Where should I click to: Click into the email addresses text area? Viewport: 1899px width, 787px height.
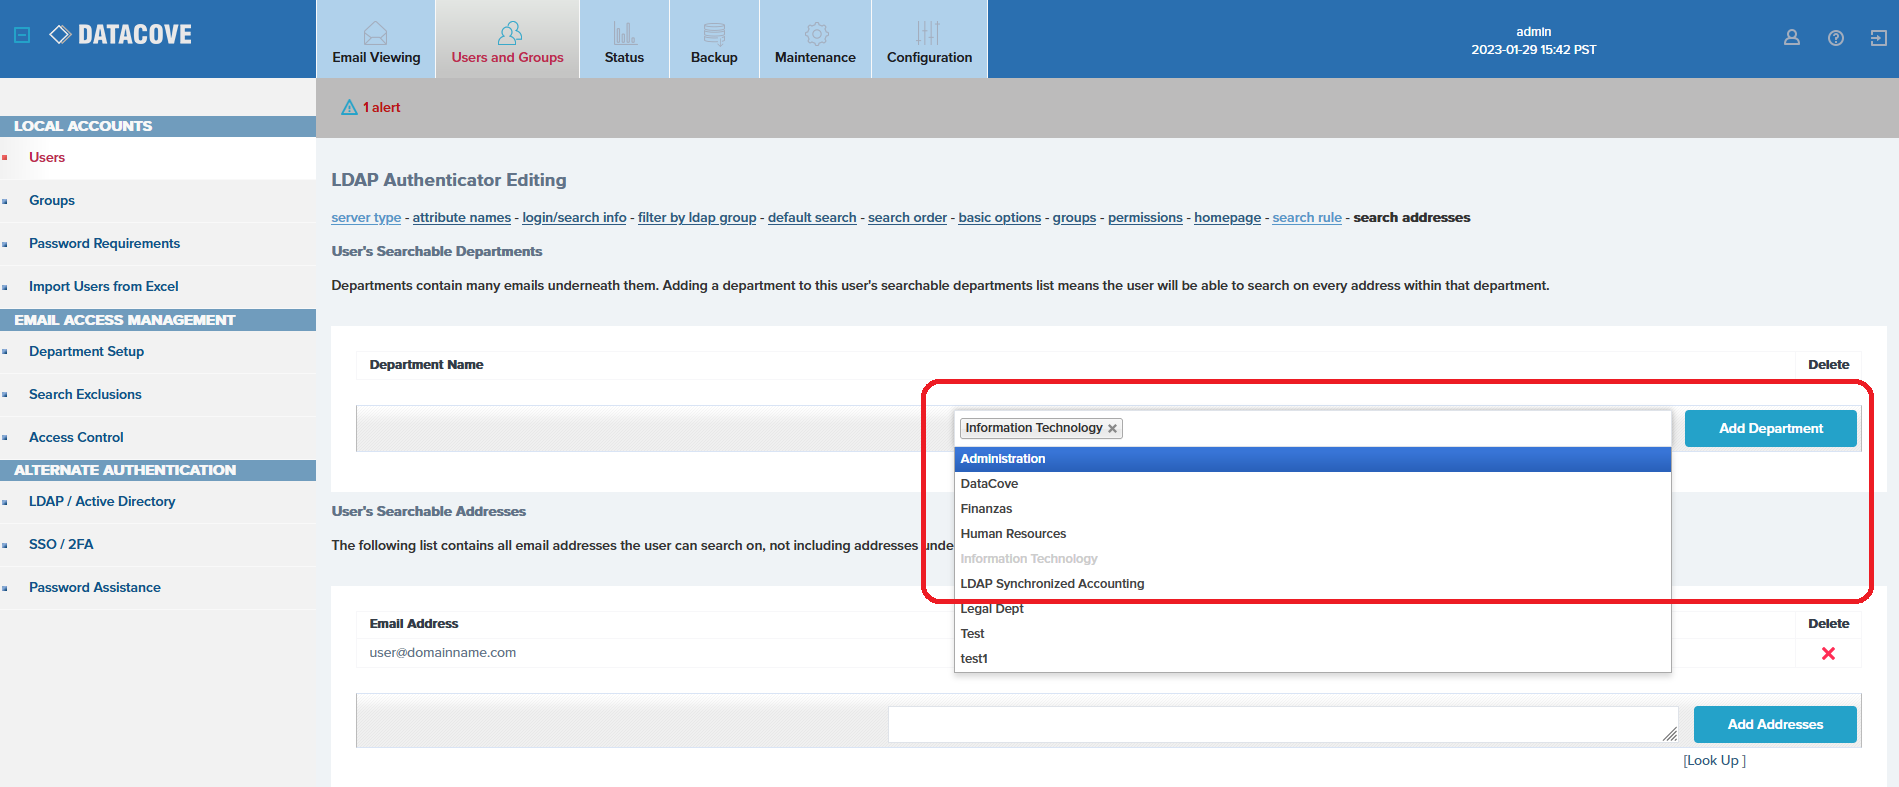click(1280, 724)
